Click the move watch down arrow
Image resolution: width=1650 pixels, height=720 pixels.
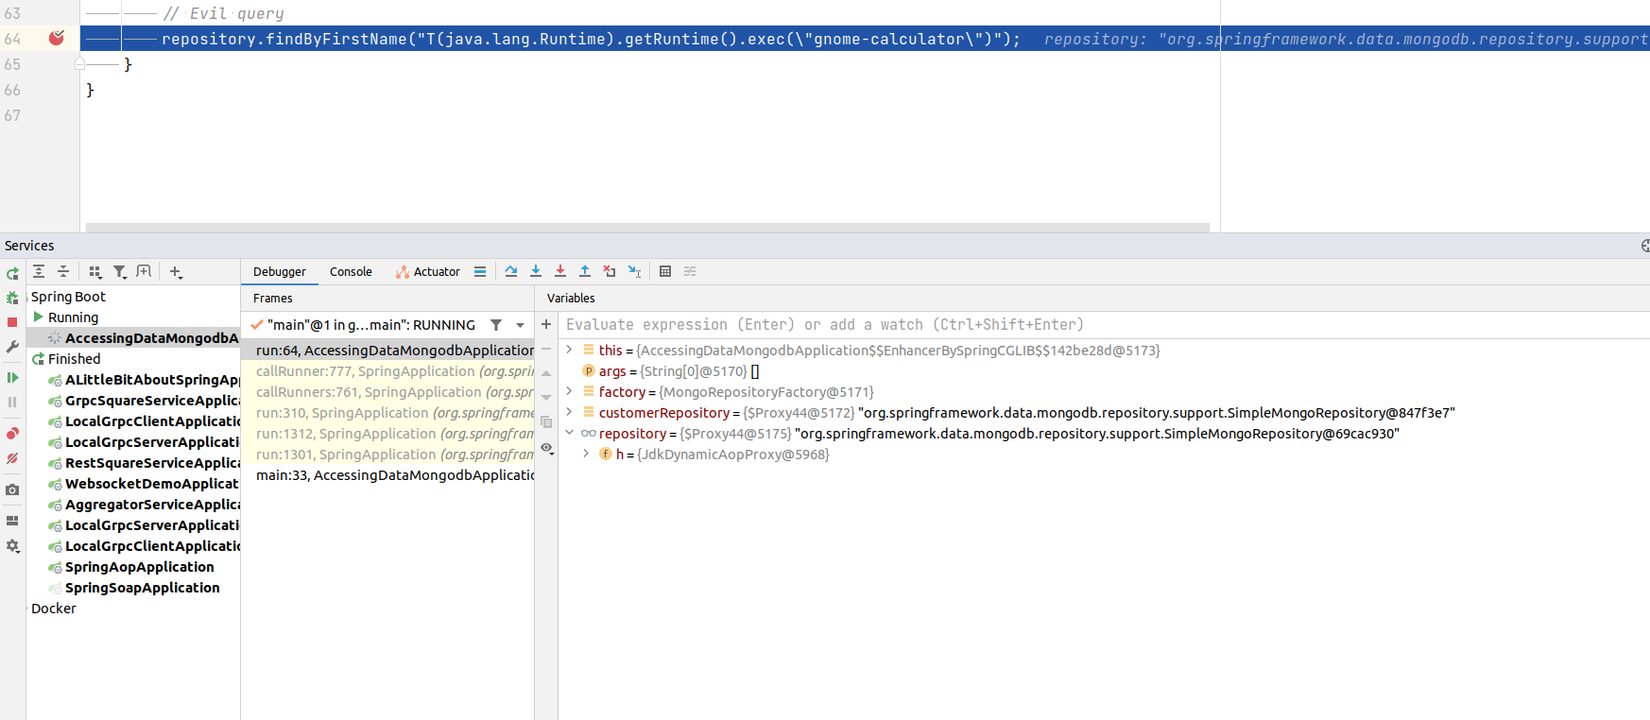[546, 398]
